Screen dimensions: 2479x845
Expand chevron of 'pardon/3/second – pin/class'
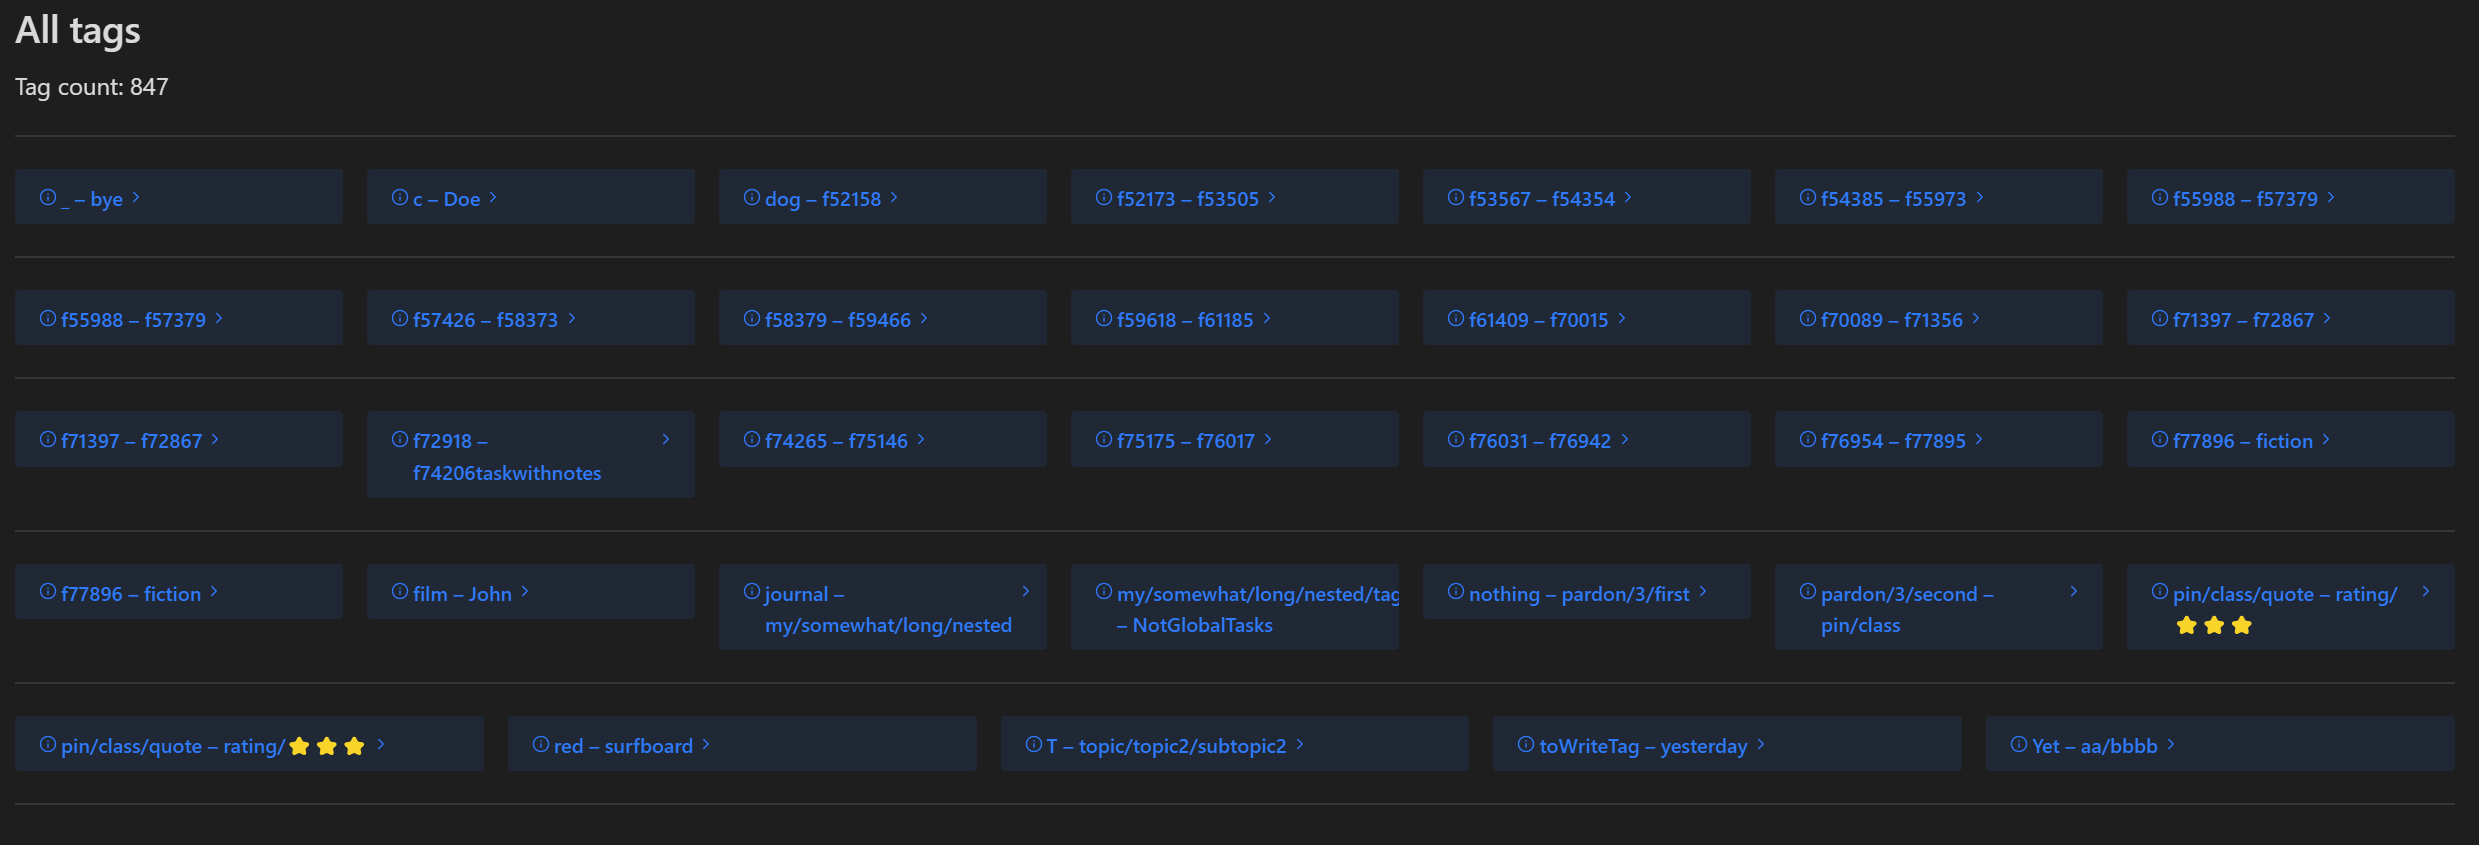click(2074, 592)
